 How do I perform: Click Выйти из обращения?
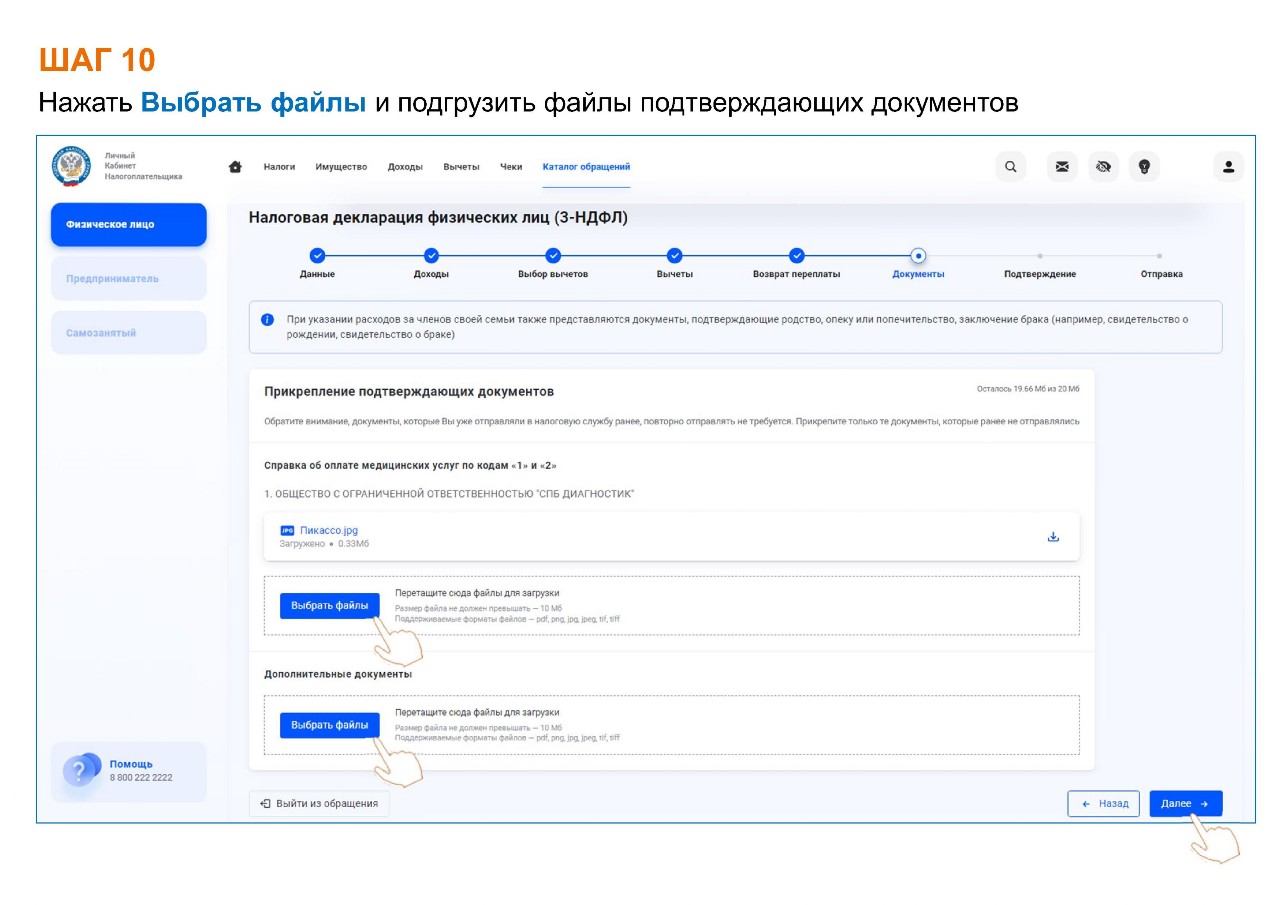(319, 804)
